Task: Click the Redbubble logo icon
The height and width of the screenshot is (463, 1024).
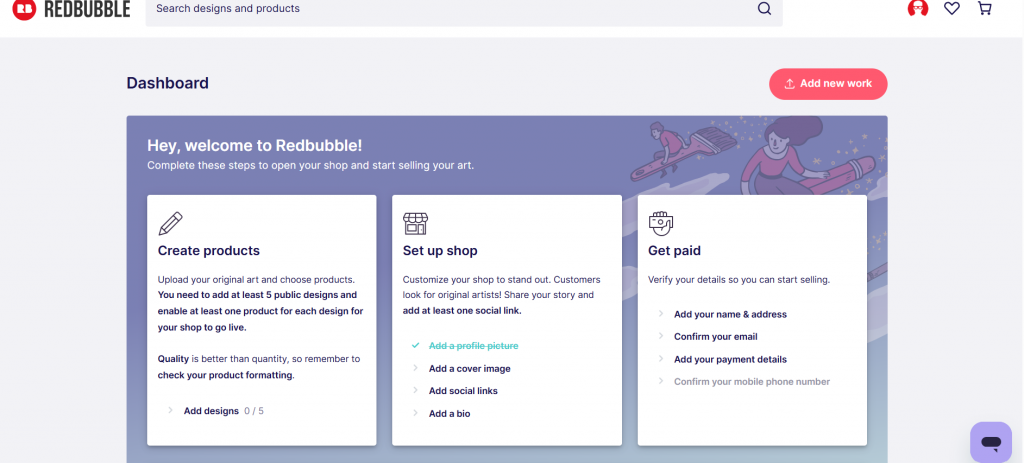Action: point(24,8)
